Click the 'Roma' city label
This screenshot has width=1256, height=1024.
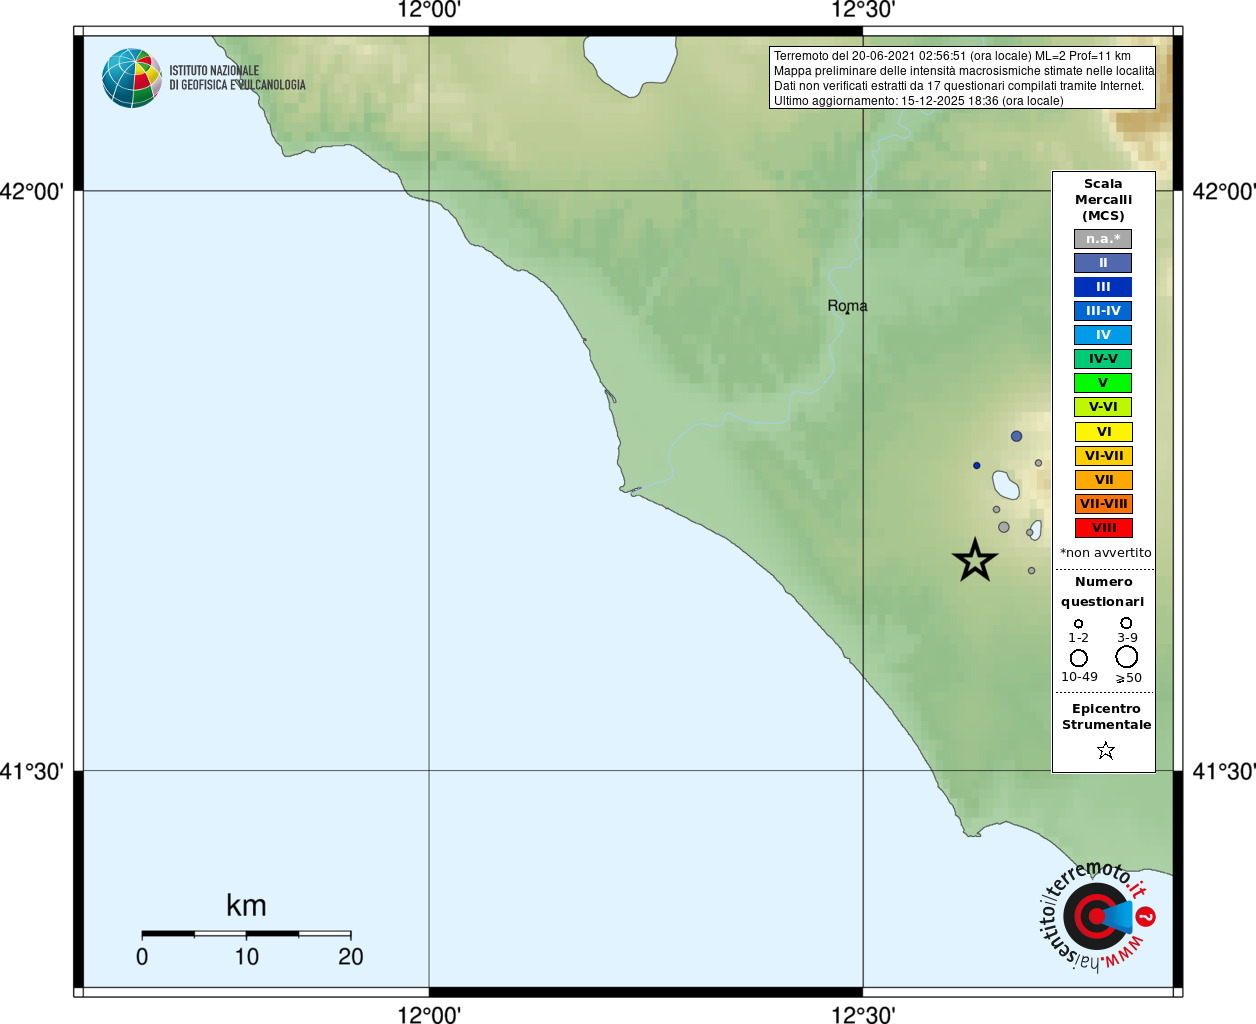click(x=847, y=305)
